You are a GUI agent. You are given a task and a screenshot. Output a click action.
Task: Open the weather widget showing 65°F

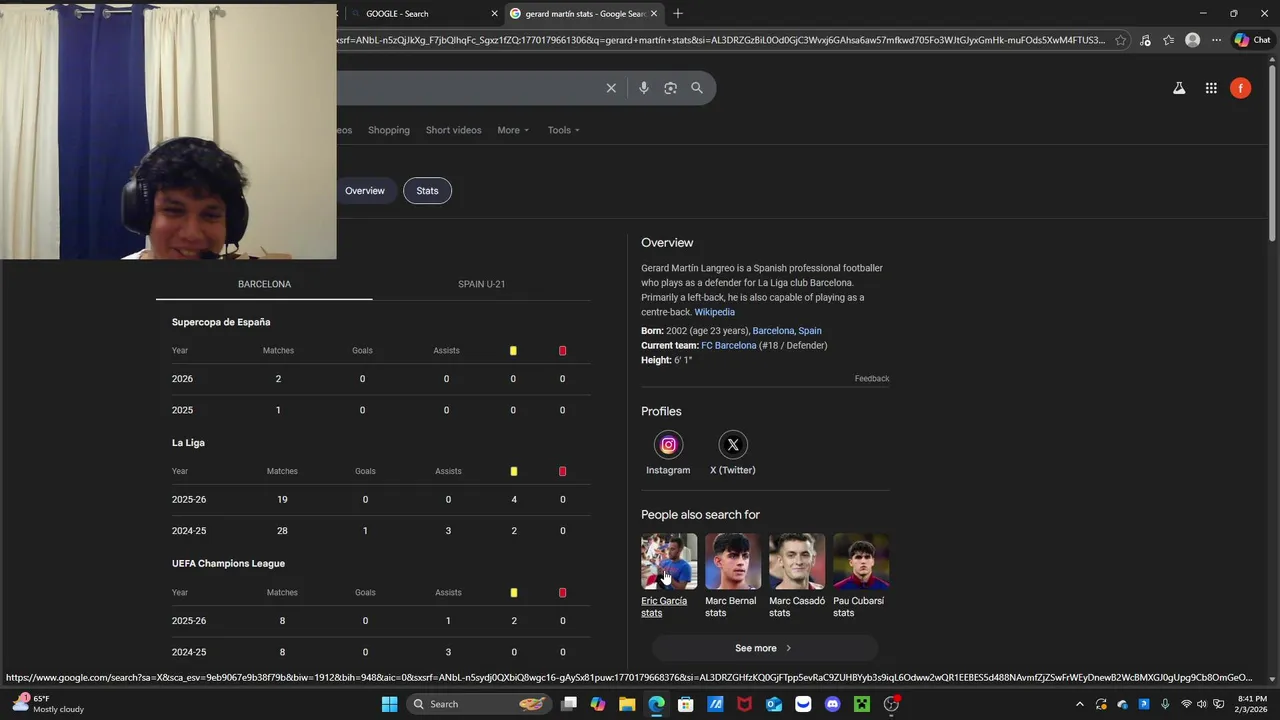pos(48,704)
